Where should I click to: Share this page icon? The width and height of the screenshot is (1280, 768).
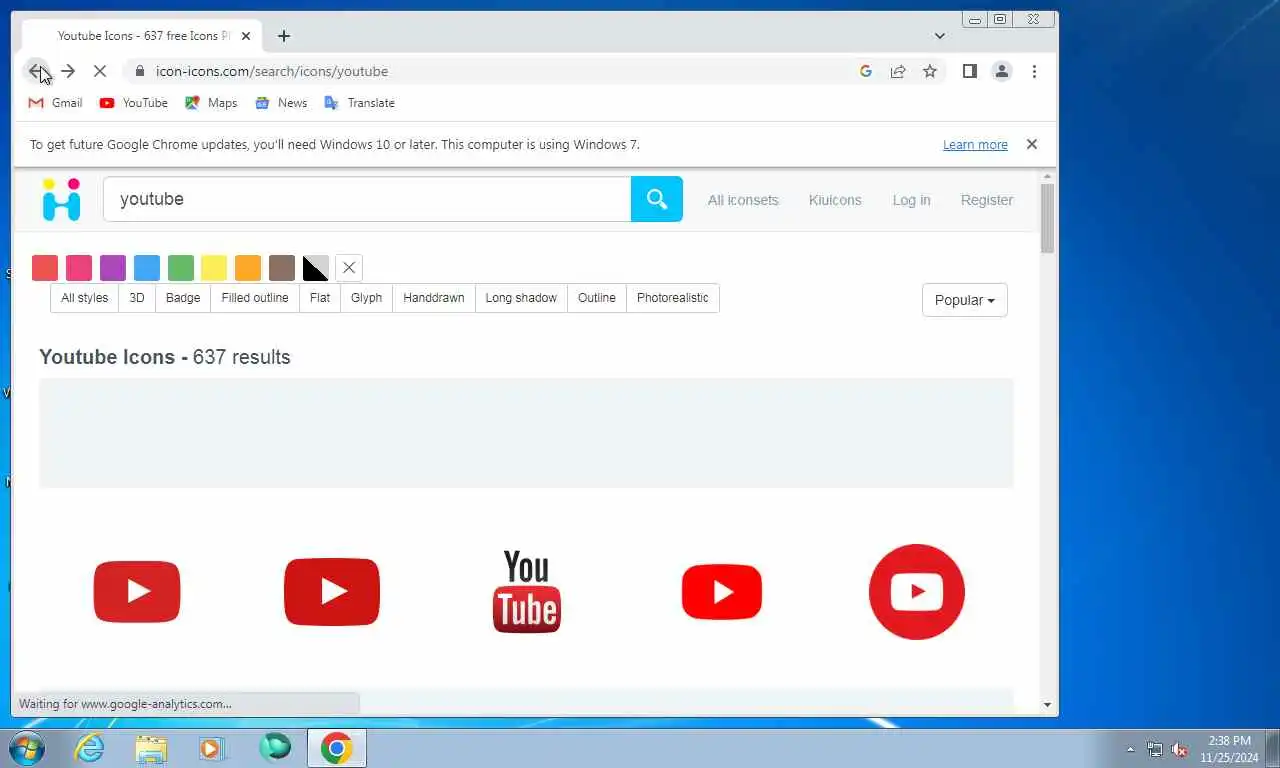[x=898, y=71]
